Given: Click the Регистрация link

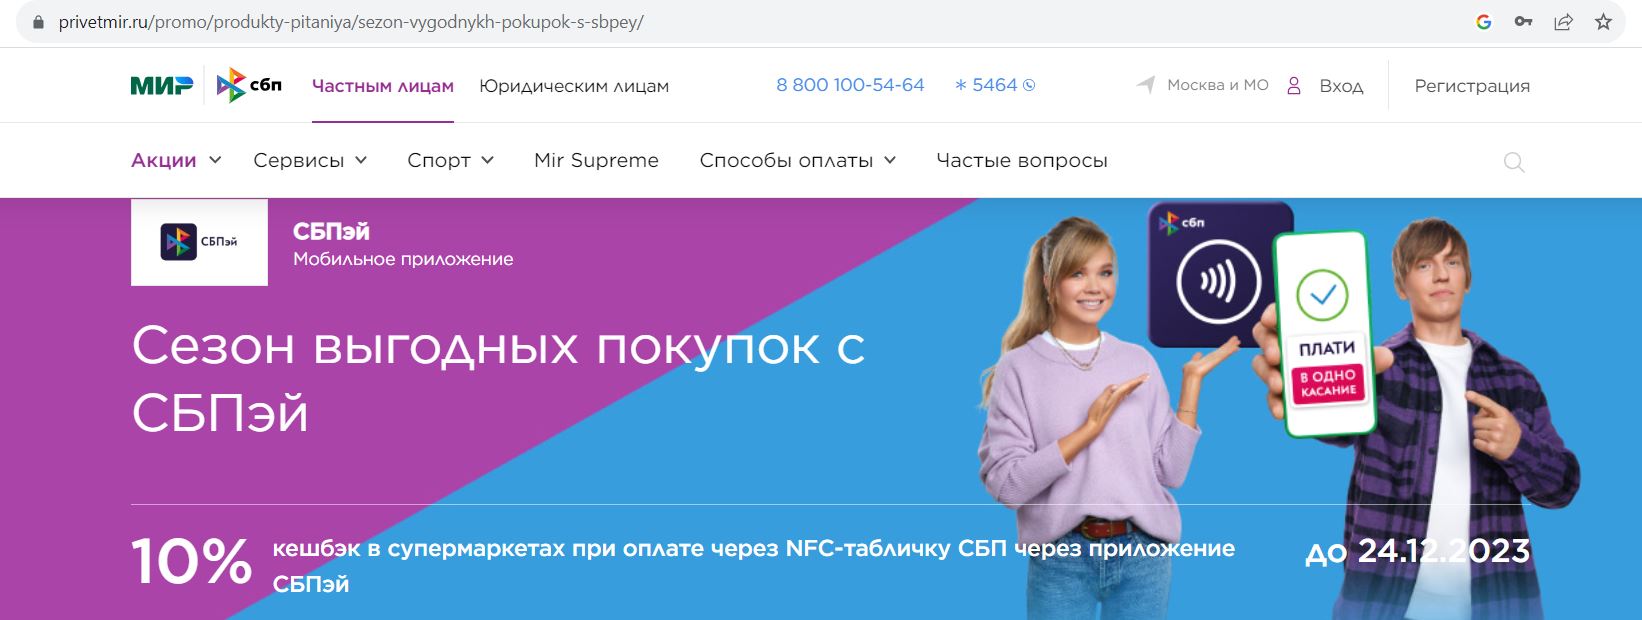Looking at the screenshot, I should pos(1472,86).
